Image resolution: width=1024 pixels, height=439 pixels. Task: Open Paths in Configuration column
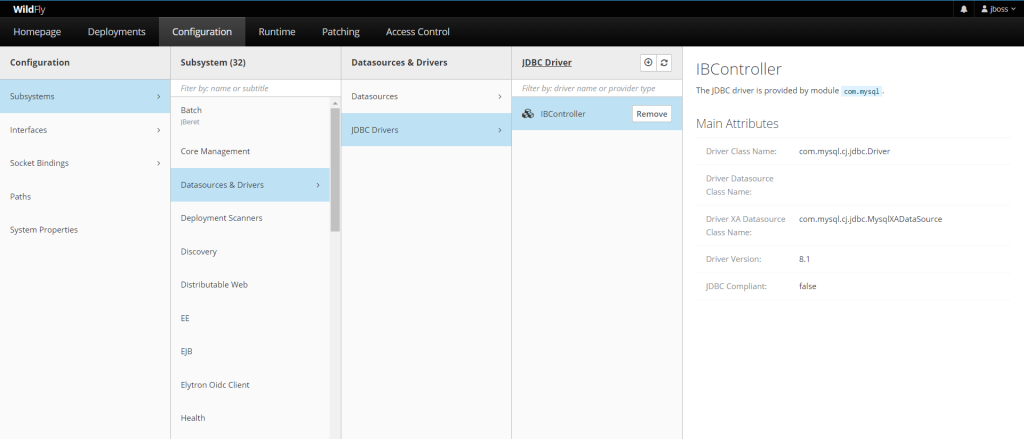pyautogui.click(x=85, y=197)
